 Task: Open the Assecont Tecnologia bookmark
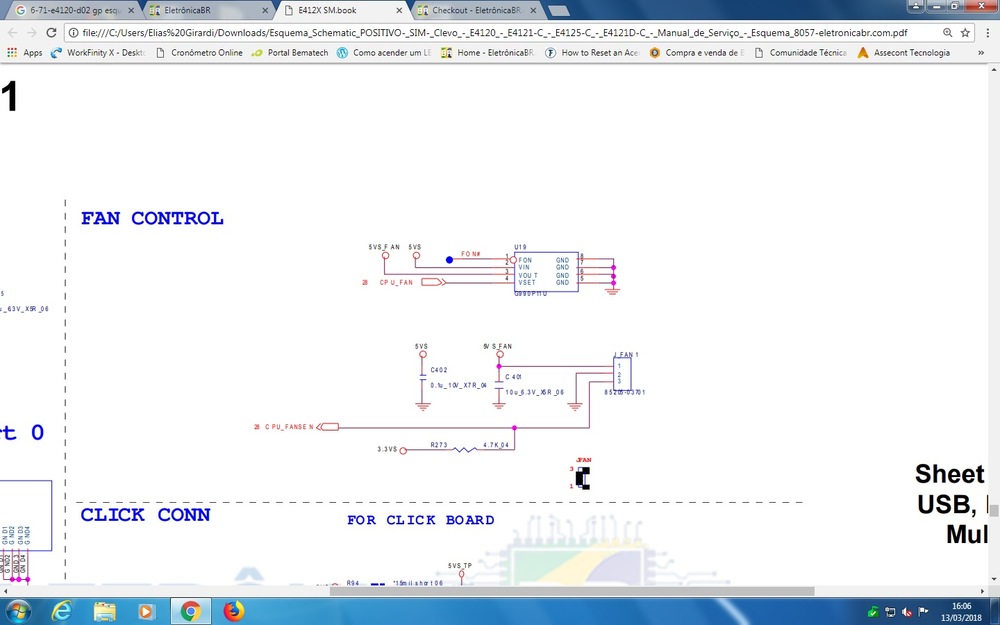[903, 53]
